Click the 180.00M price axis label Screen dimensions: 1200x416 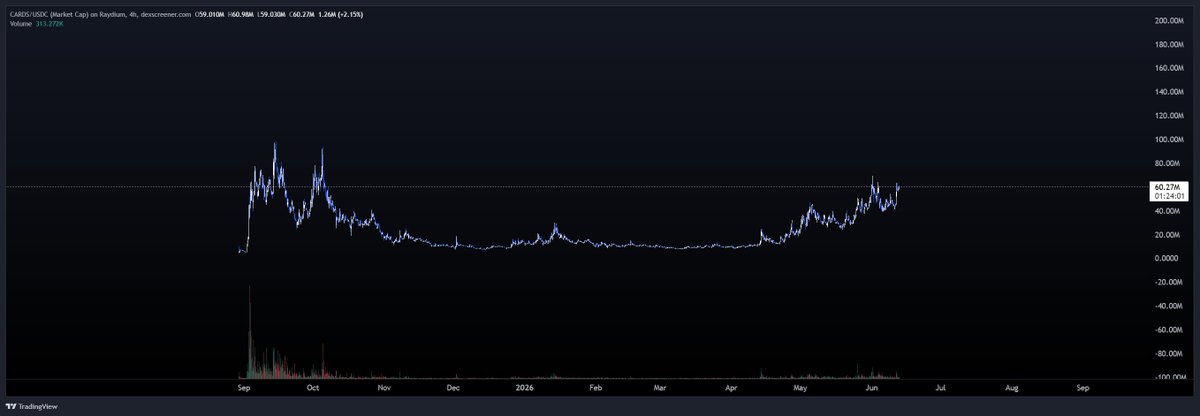point(1169,44)
